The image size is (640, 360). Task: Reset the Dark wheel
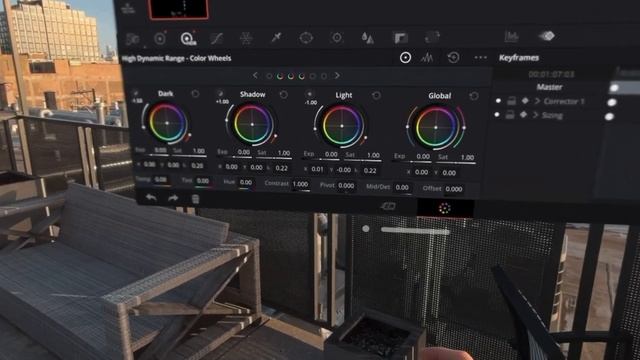point(195,94)
